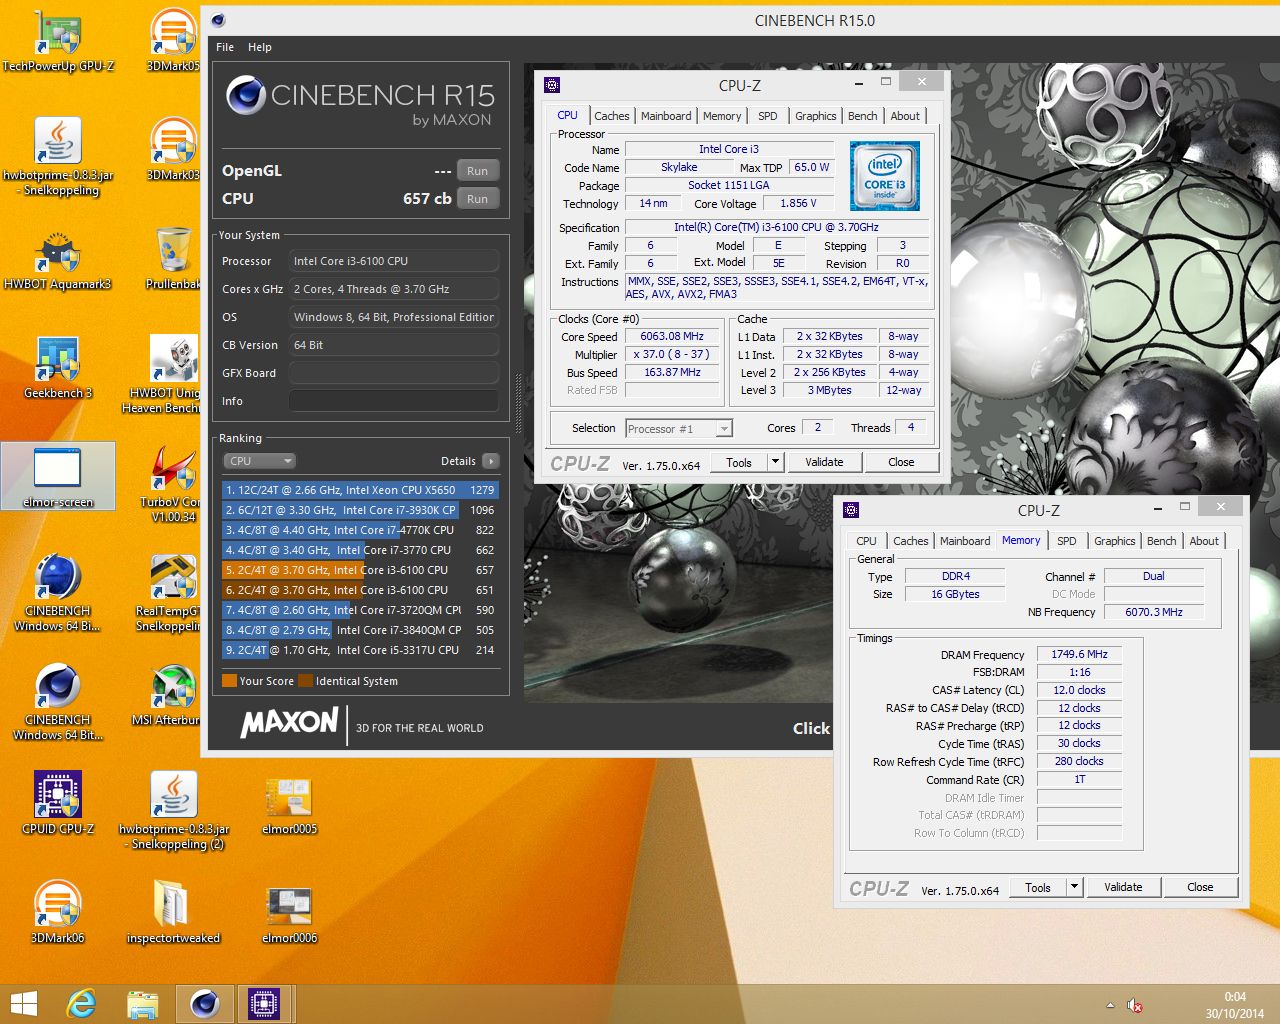1280x1024 pixels.
Task: Open the CPUID CPU-Z desktop shortcut
Action: pyautogui.click(x=58, y=803)
